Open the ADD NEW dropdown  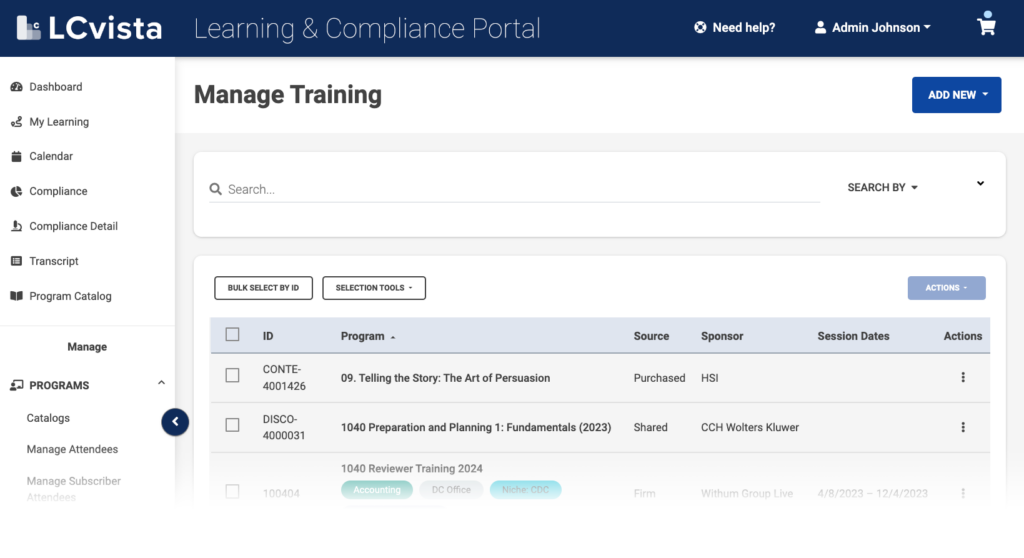point(956,95)
